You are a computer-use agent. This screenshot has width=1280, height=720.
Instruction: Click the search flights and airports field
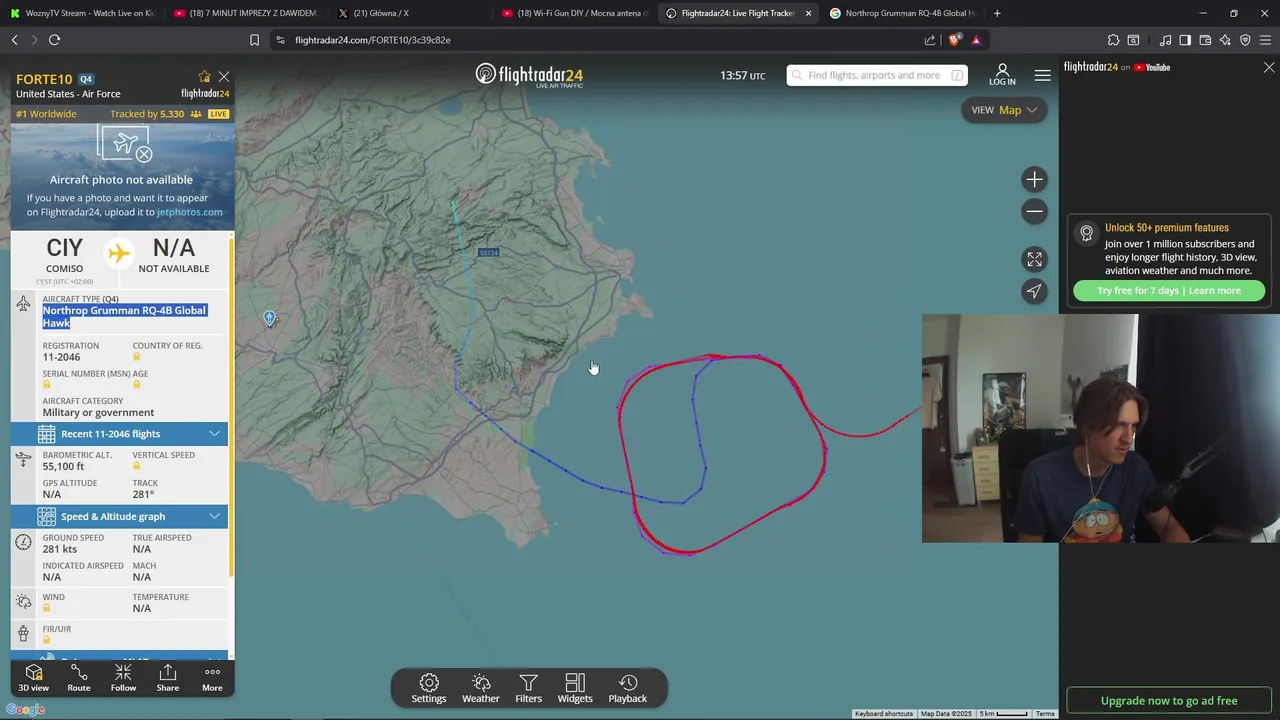(x=876, y=75)
